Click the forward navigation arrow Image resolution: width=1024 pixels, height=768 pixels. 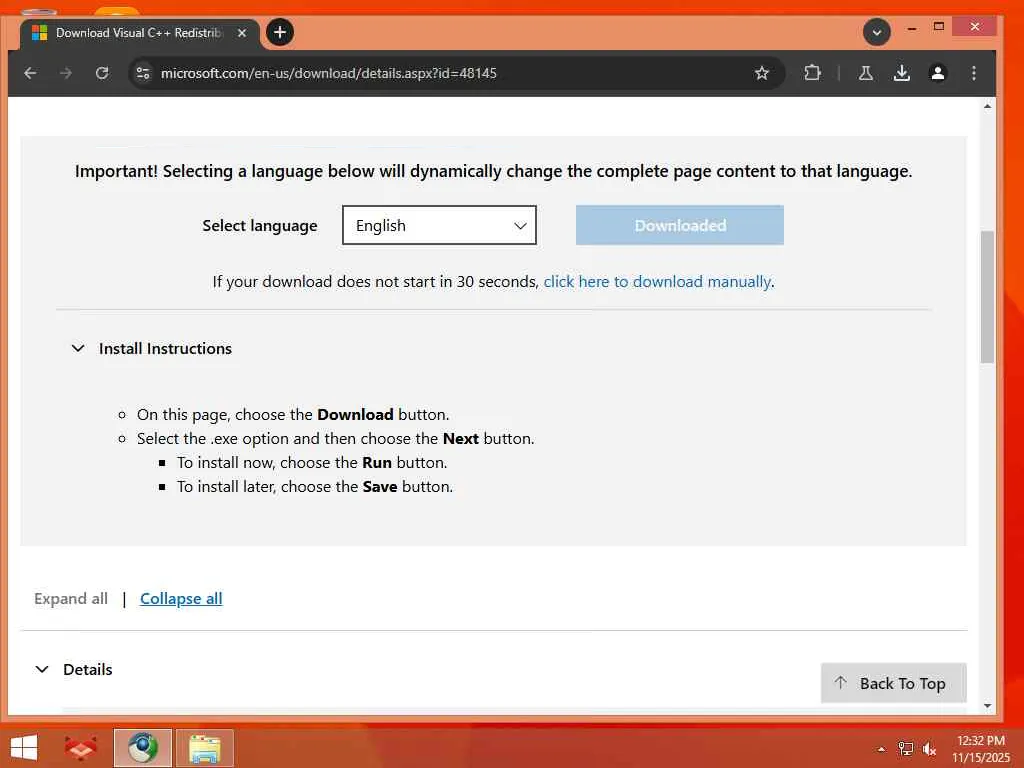(66, 73)
